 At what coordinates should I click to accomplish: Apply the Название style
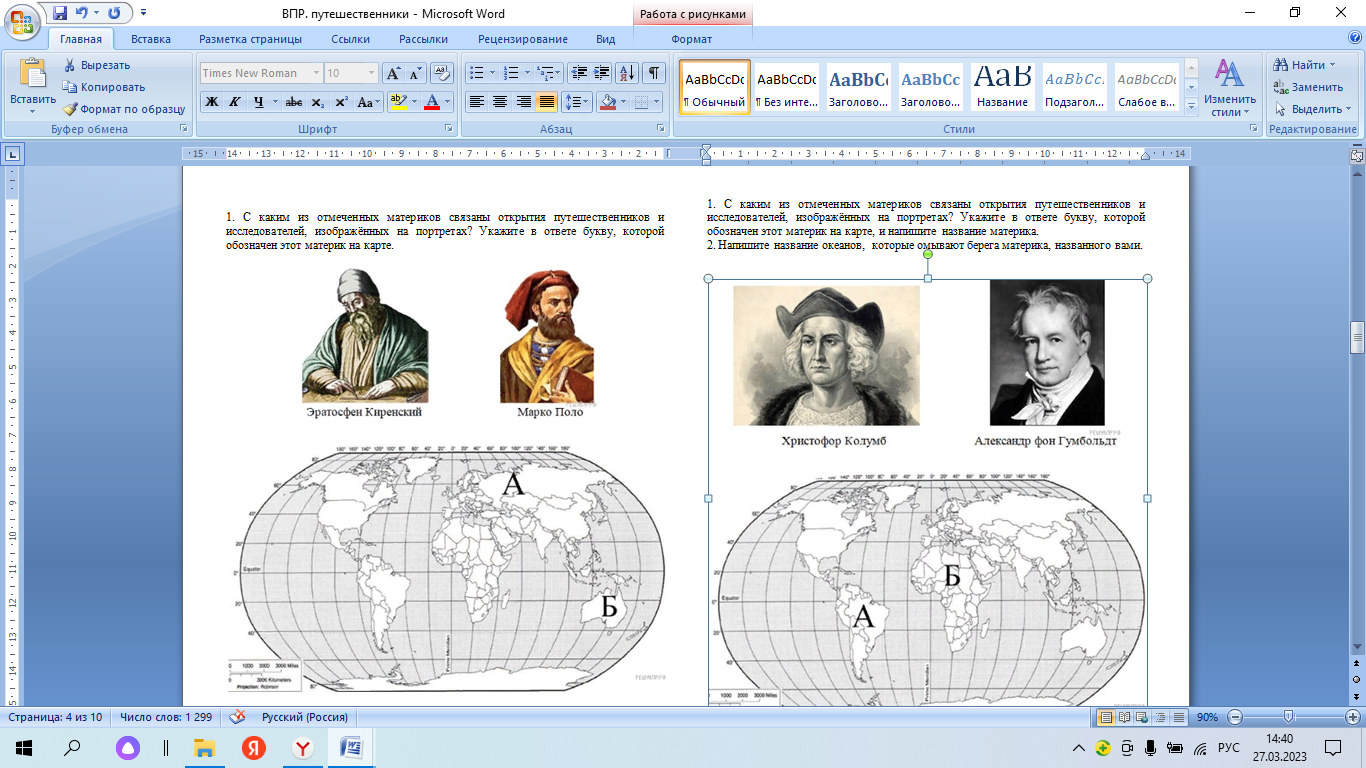(x=1002, y=87)
